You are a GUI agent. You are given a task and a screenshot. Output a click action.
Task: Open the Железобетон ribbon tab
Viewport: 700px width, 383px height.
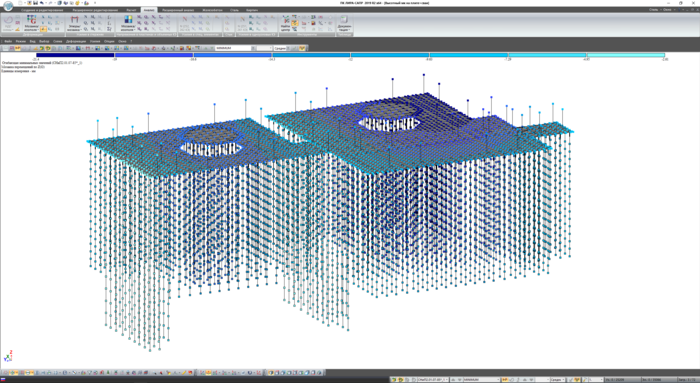[212, 10]
